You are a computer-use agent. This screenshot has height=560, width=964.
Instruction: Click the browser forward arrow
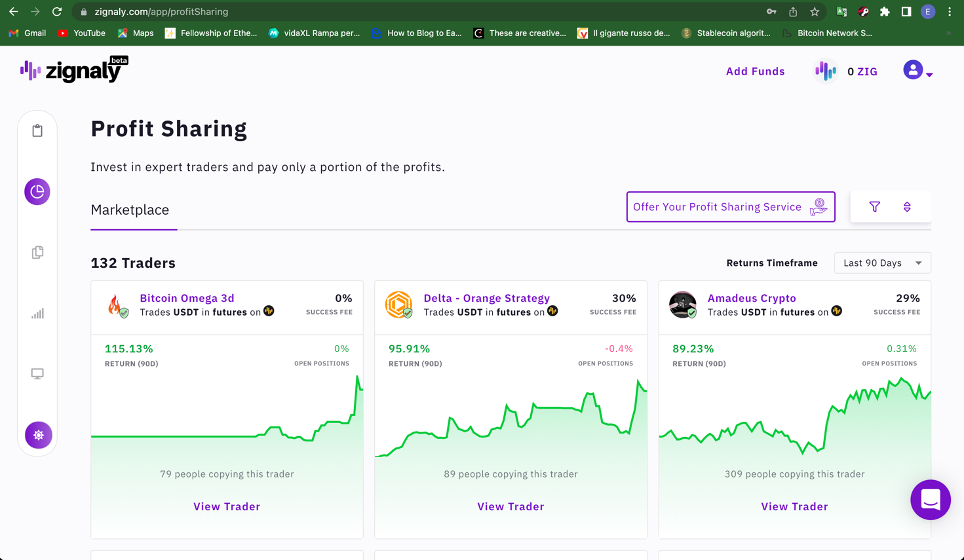(35, 12)
